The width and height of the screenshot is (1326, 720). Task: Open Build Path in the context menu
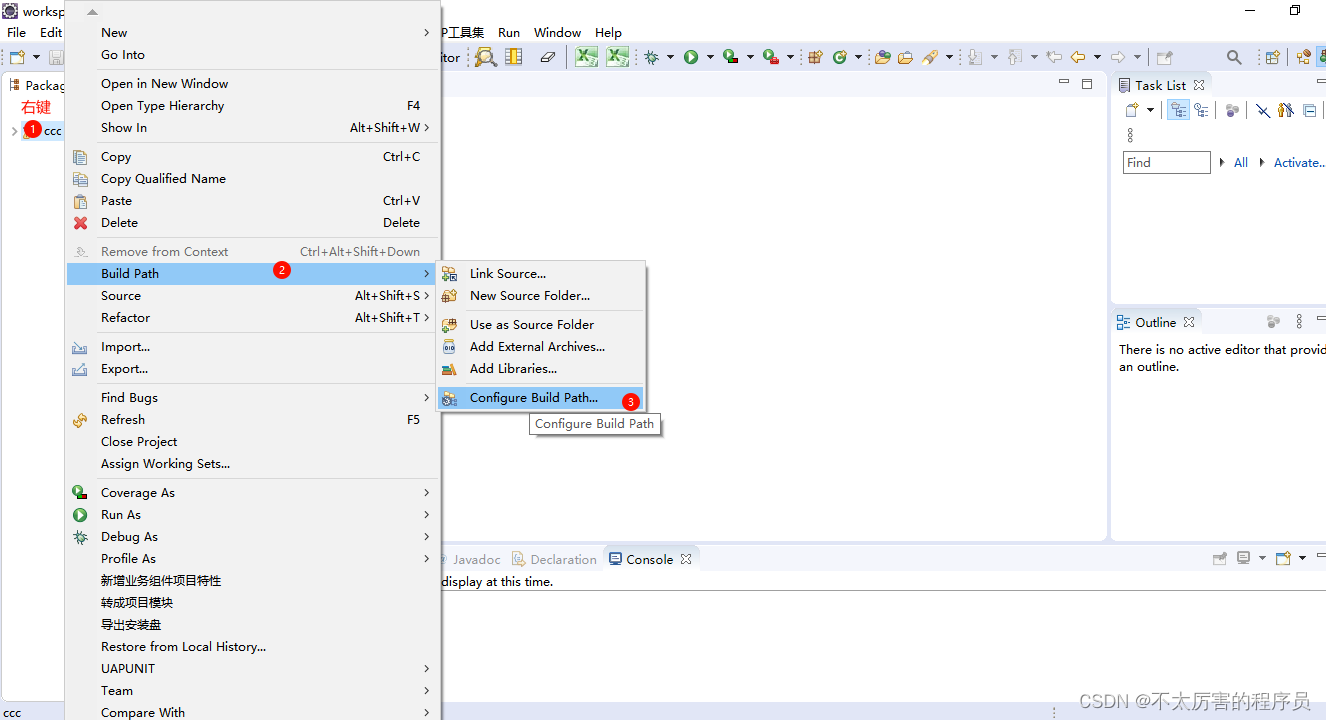(x=251, y=274)
